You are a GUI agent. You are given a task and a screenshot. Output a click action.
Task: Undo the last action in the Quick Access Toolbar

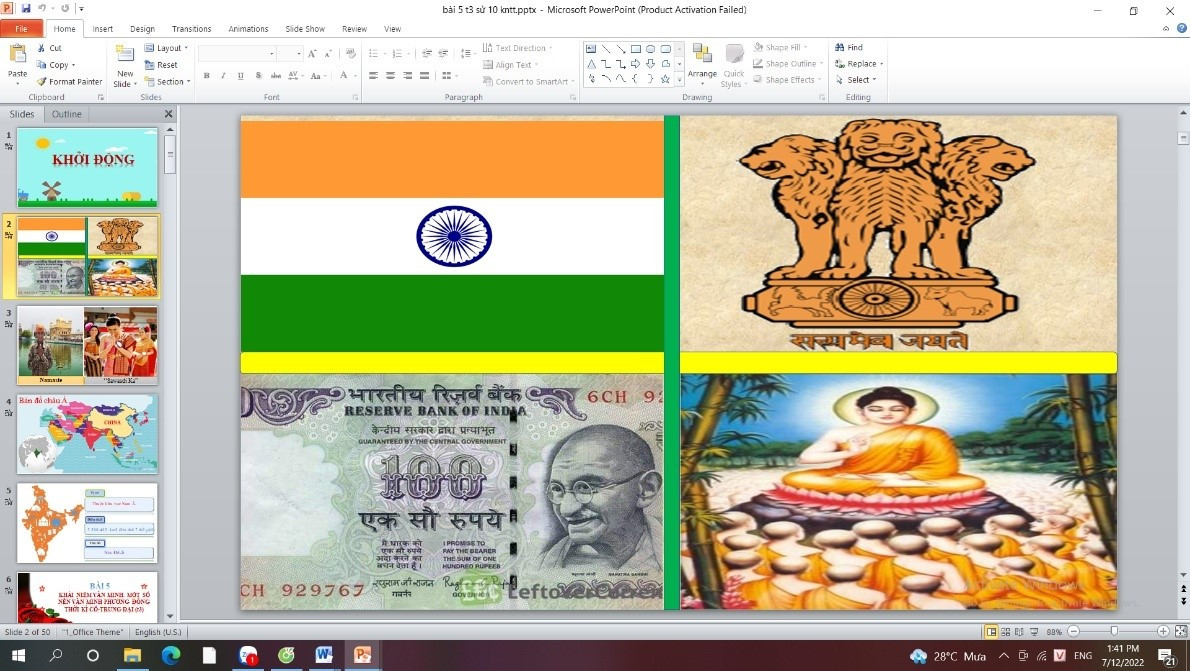click(43, 8)
